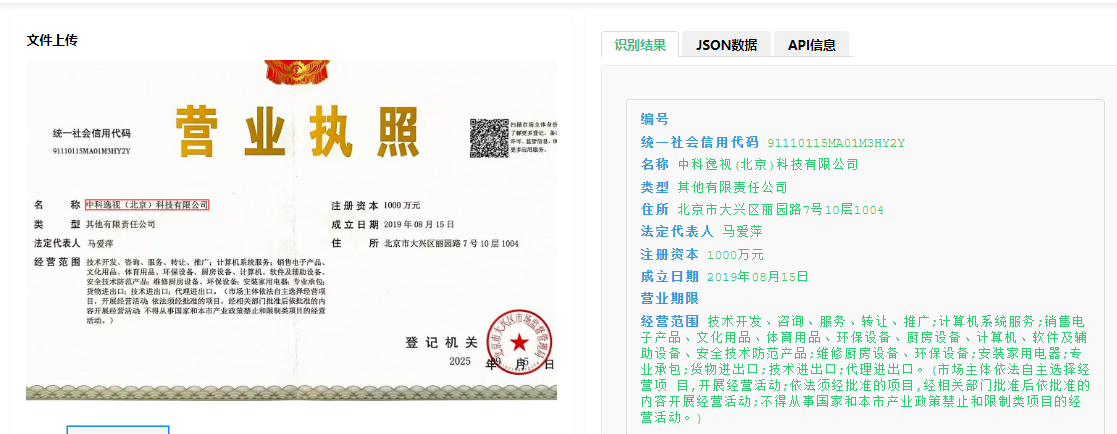Viewport: 1117px width, 434px height.
Task: Open the API信息 tab
Action: [x=811, y=44]
